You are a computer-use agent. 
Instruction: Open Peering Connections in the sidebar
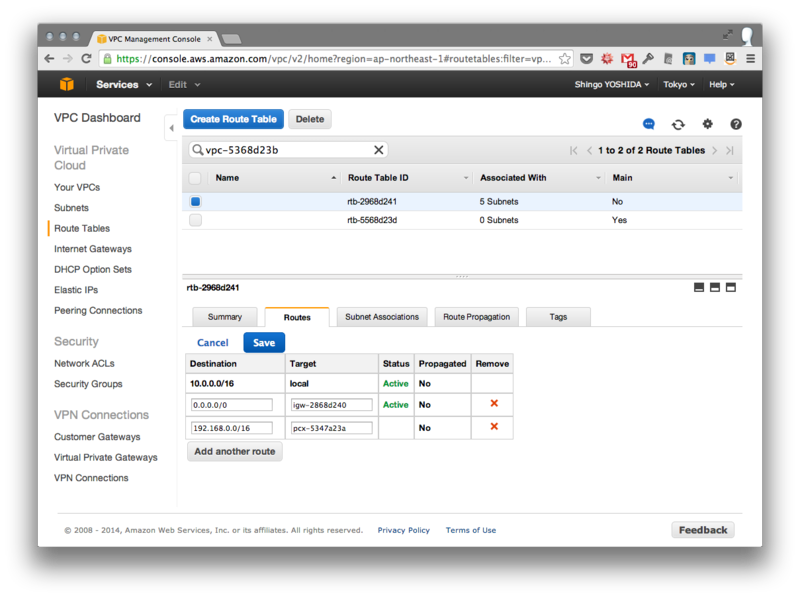pyautogui.click(x=98, y=310)
